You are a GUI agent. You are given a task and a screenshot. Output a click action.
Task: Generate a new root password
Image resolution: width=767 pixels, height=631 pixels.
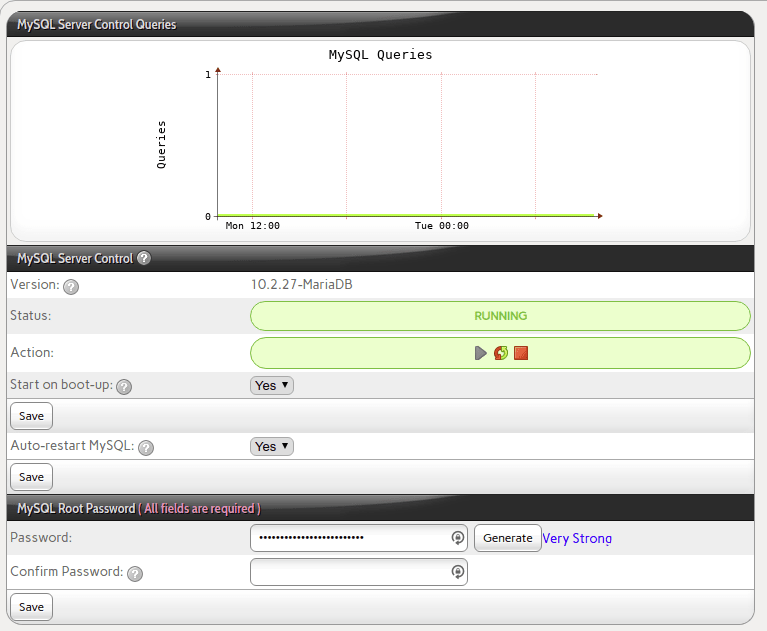508,538
